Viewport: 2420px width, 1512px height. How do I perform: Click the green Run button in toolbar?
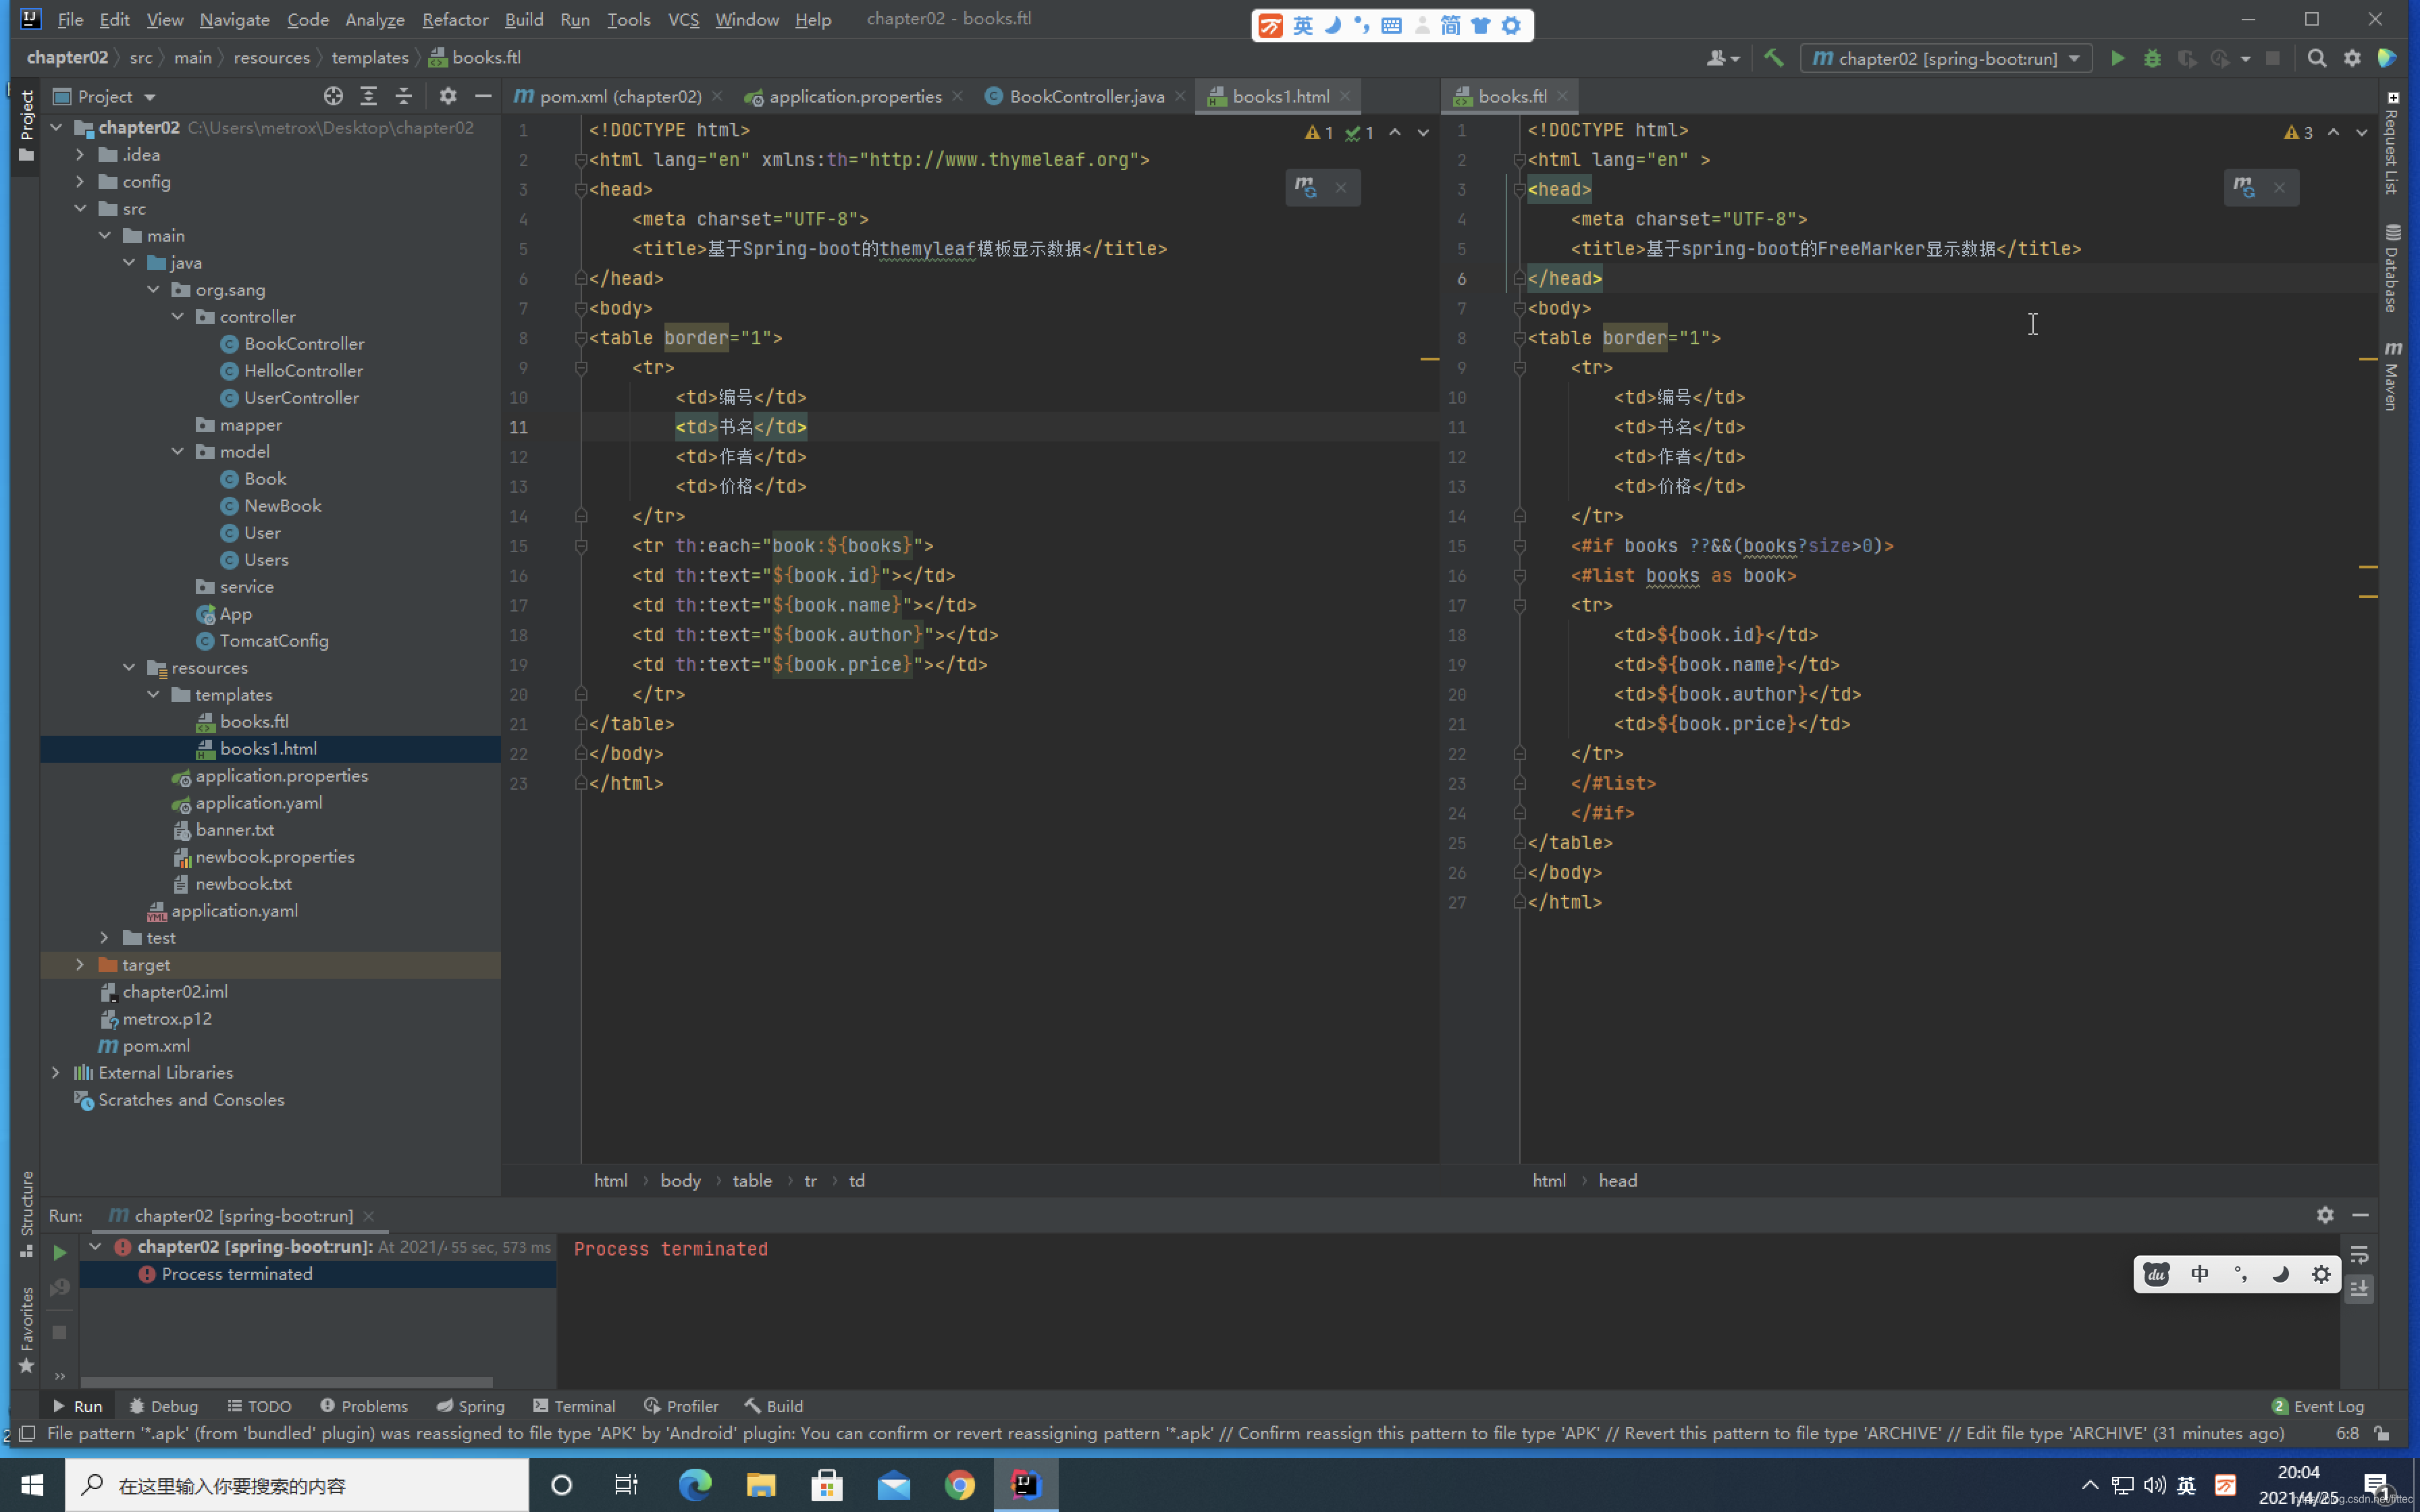[x=2117, y=58]
